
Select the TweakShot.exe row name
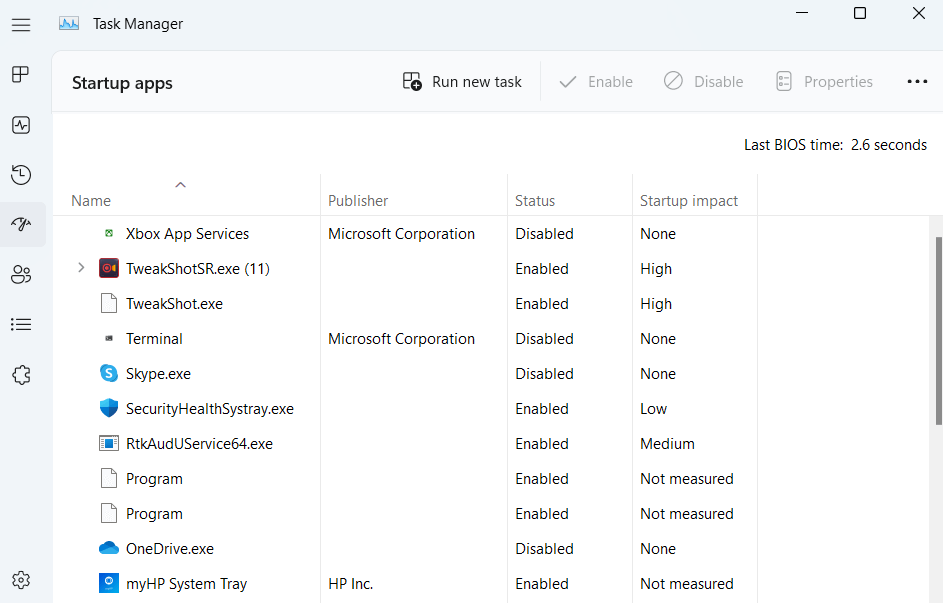point(174,304)
